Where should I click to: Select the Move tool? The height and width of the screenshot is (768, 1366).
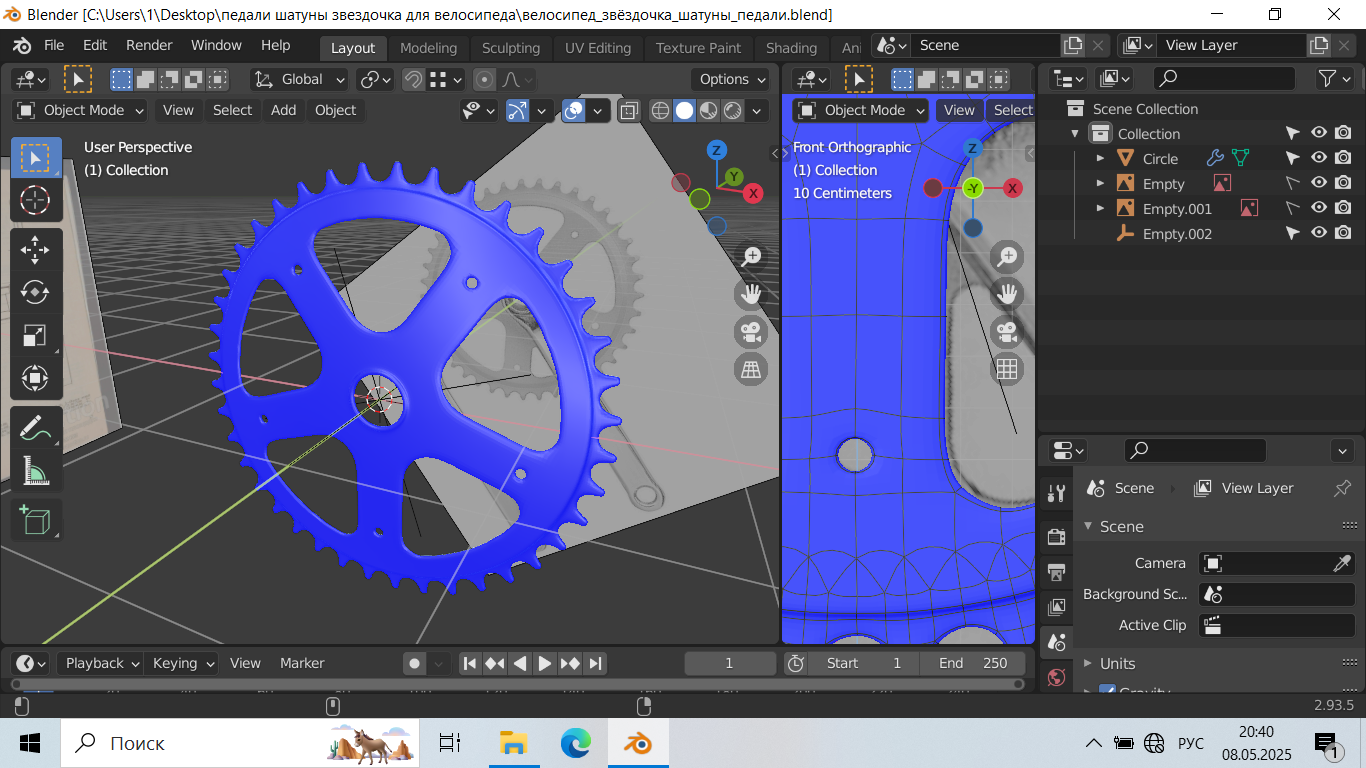(35, 249)
